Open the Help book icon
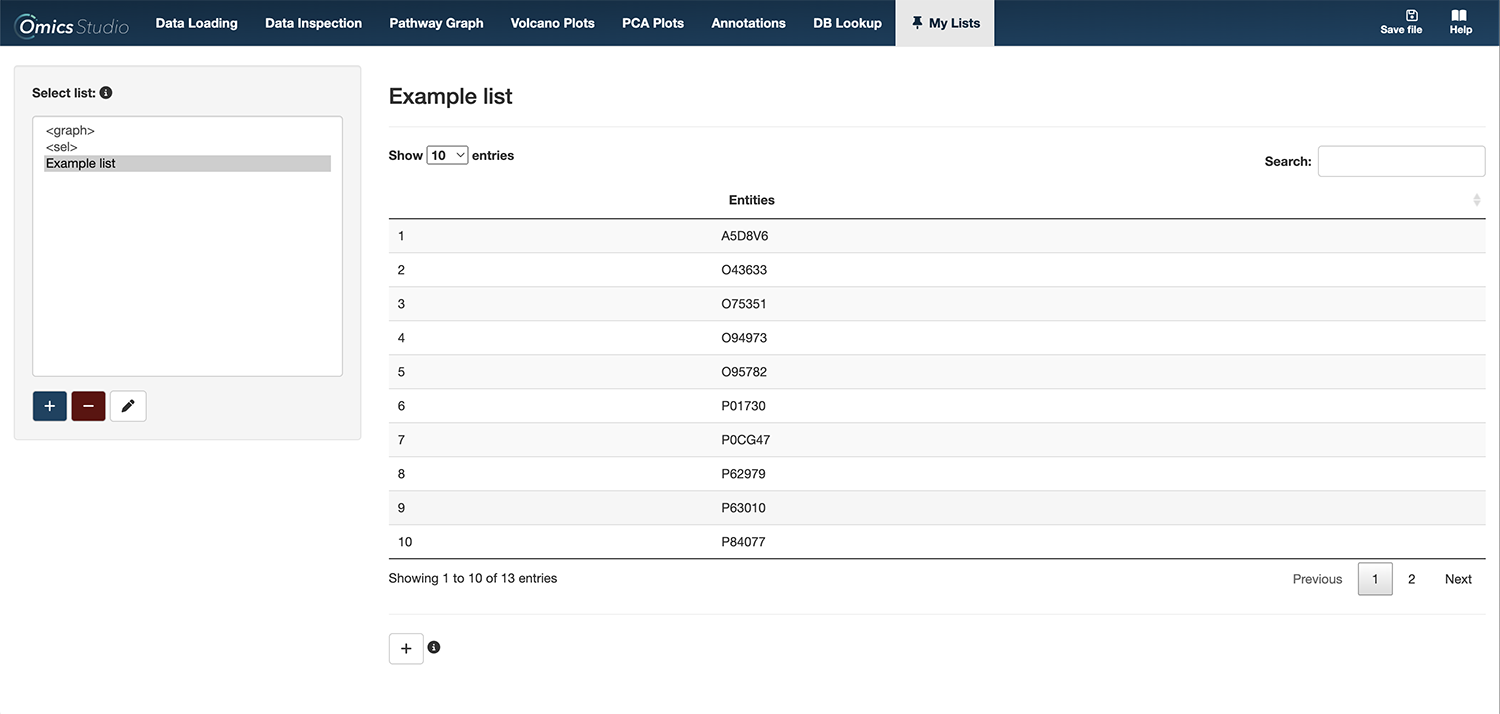 pos(1459,16)
